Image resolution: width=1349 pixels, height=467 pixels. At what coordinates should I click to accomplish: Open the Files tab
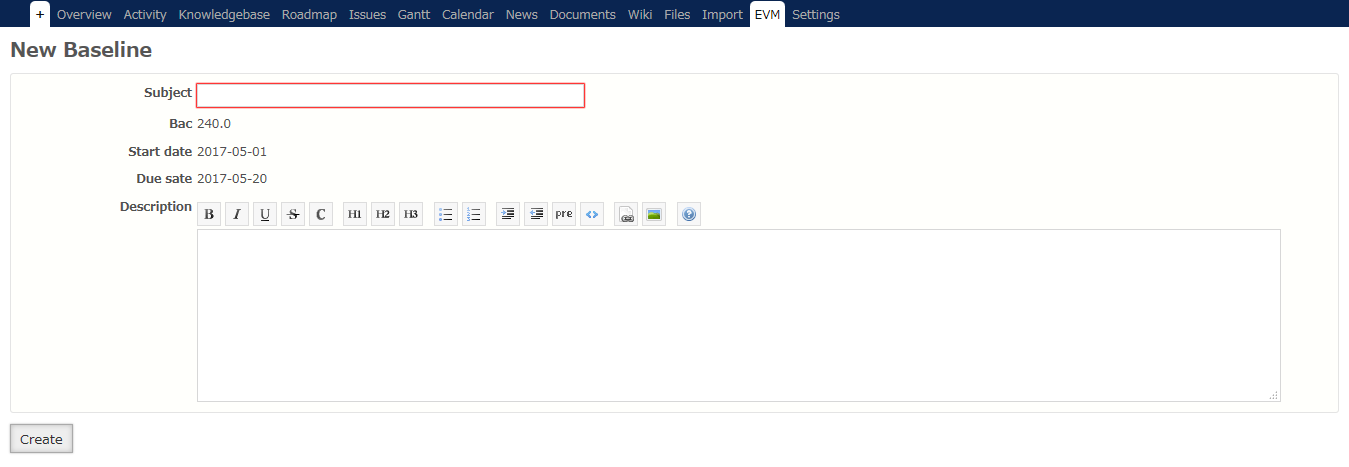coord(677,14)
